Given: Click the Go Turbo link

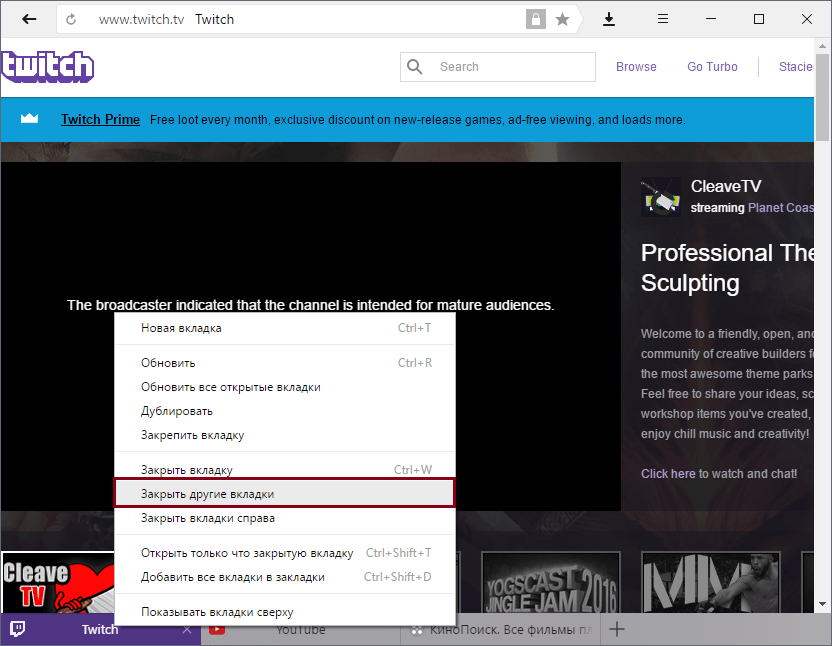Looking at the screenshot, I should click(x=712, y=67).
